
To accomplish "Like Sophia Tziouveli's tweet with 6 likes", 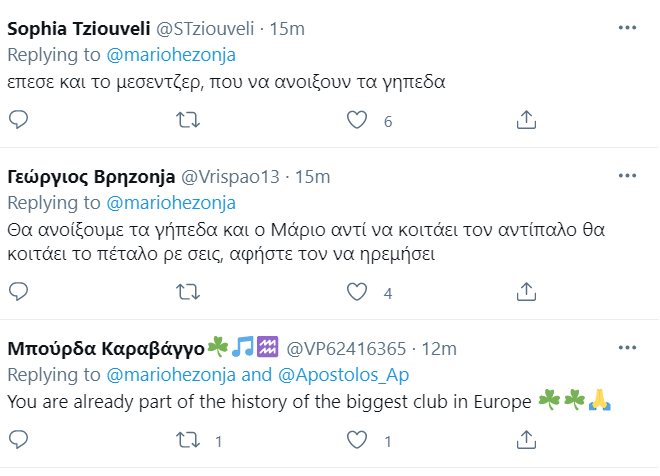I will [357, 120].
